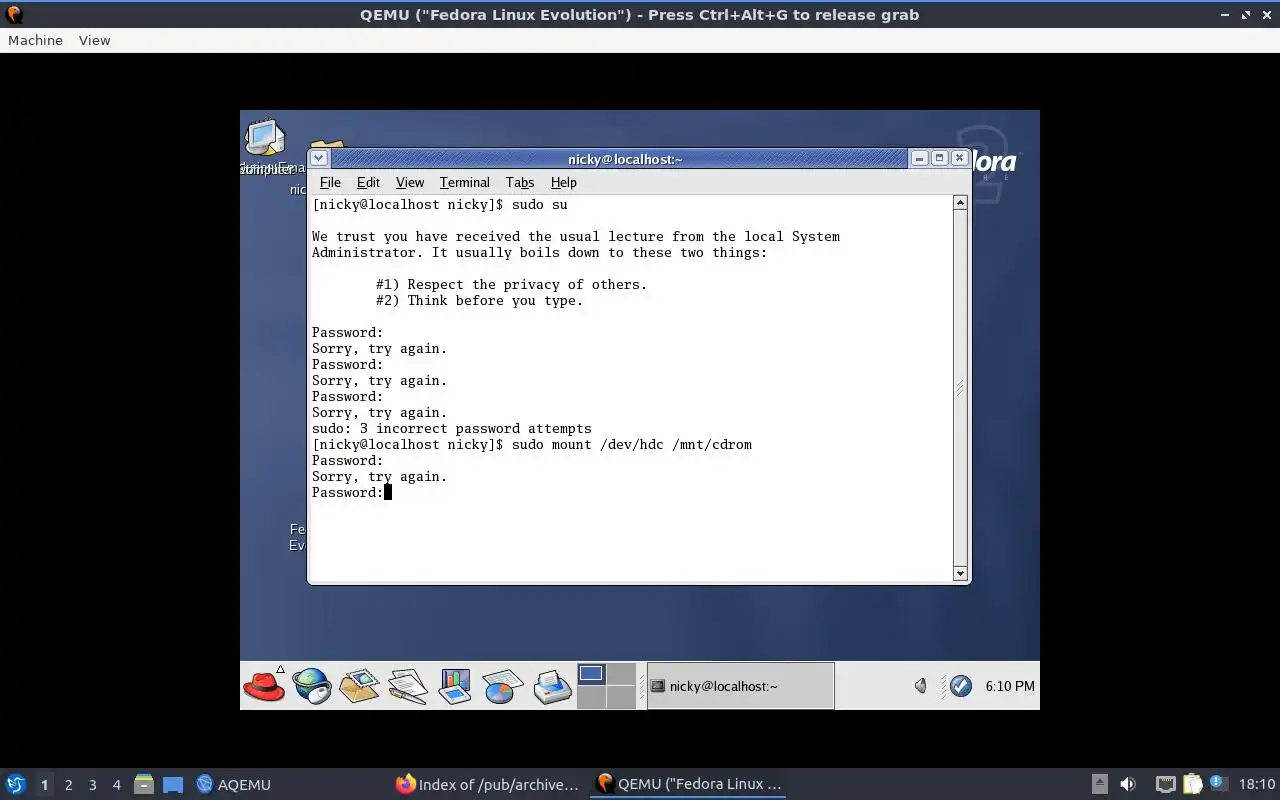Click the blue checkmark update notifier icon
1280x800 pixels.
click(961, 686)
